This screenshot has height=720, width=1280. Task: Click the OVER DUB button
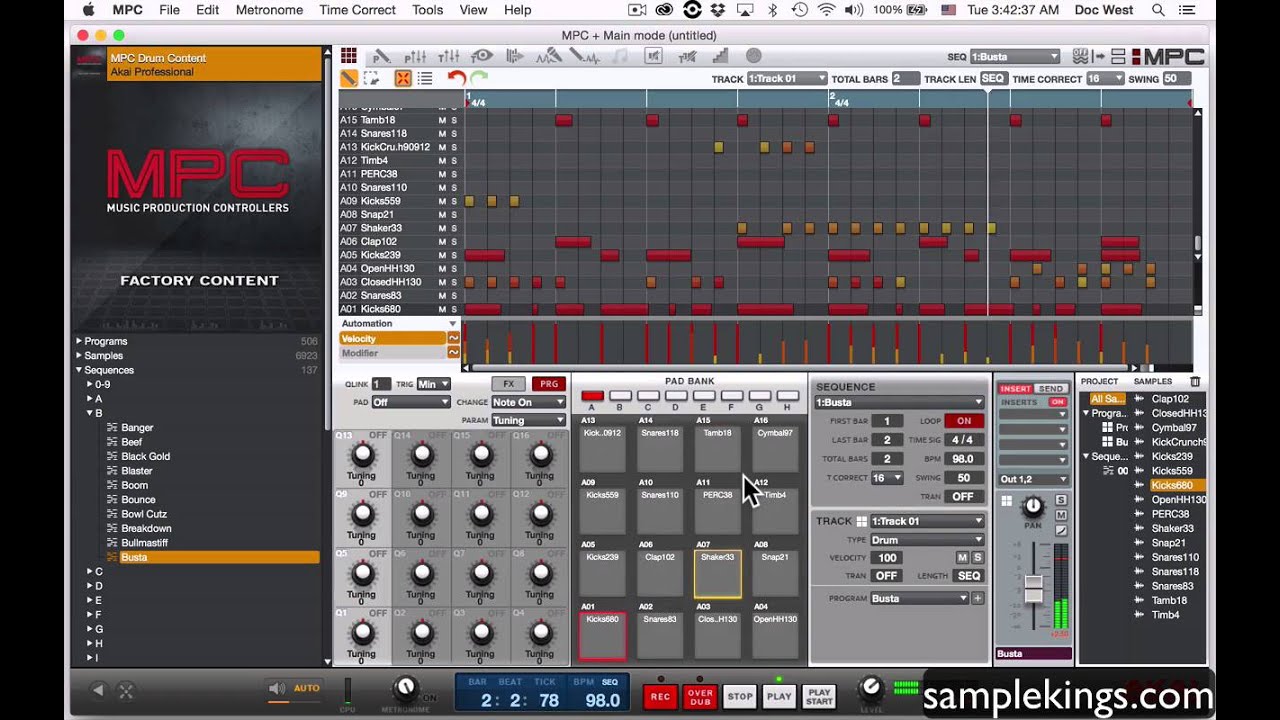pos(700,696)
